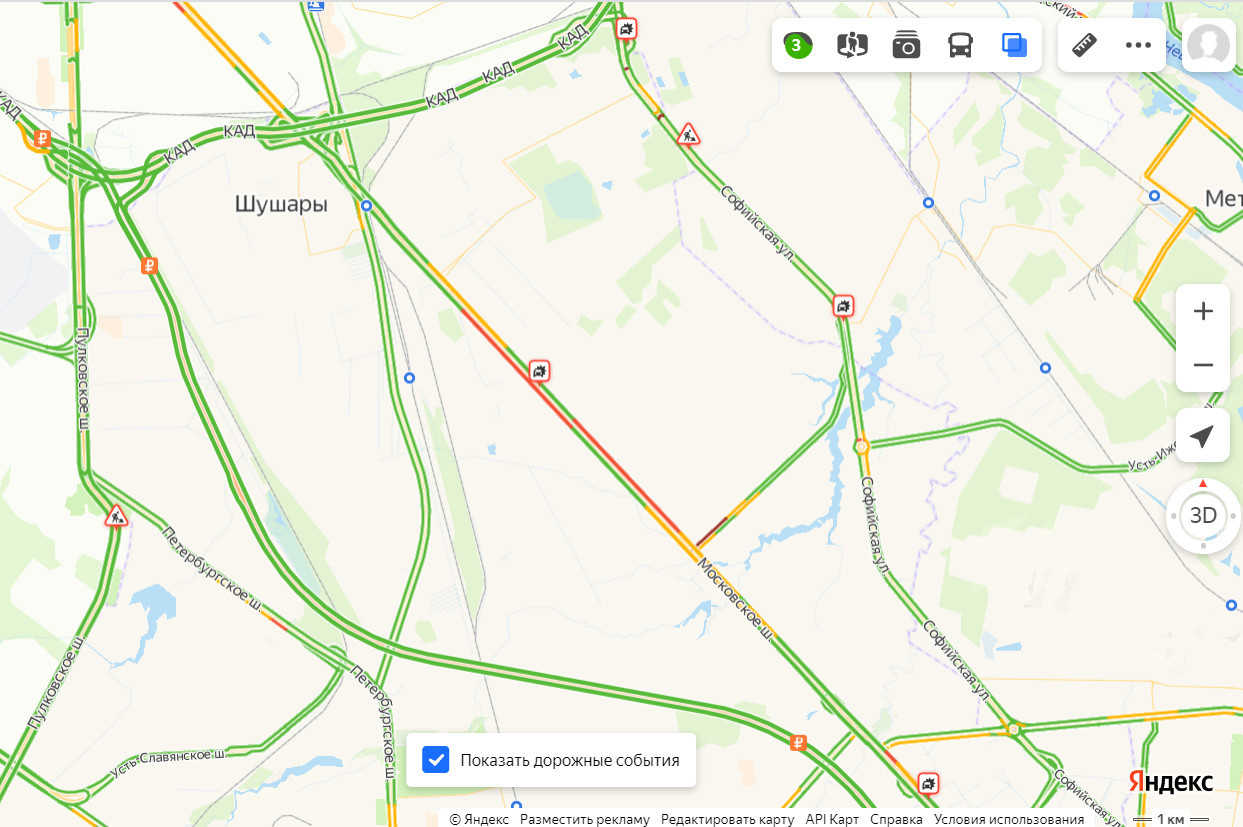Zoom out with the minus button
1243x827 pixels.
point(1203,365)
